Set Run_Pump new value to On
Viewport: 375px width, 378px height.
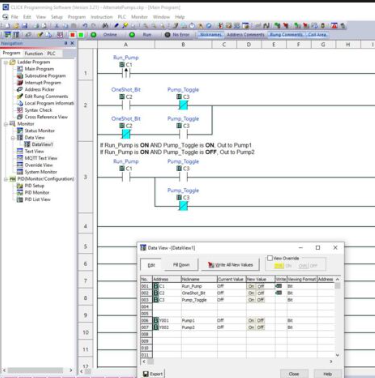tap(251, 286)
